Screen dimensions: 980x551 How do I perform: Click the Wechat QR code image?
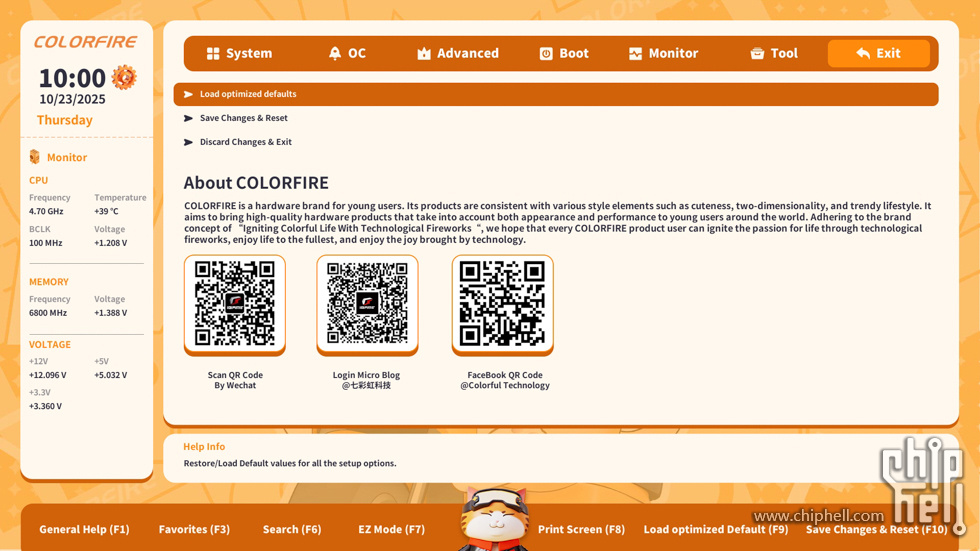tap(235, 303)
